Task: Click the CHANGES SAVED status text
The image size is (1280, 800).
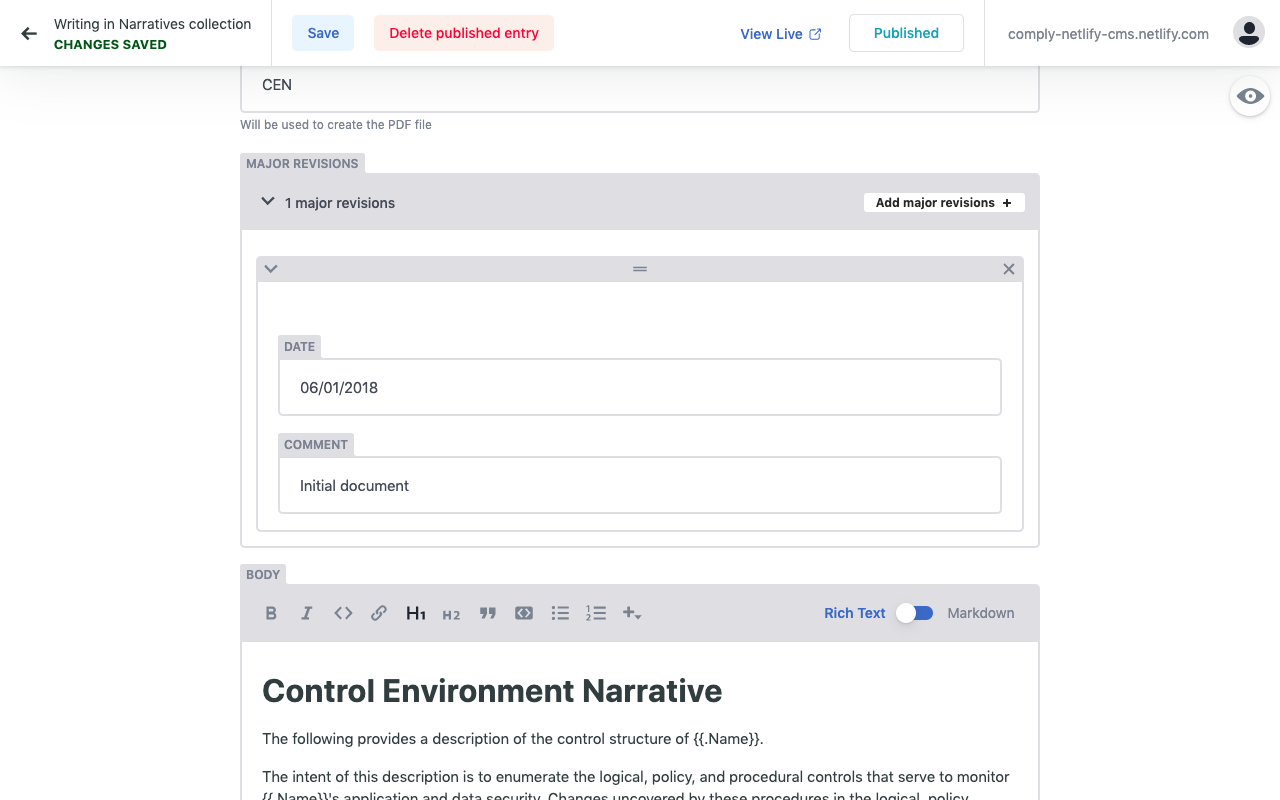Action: point(110,45)
